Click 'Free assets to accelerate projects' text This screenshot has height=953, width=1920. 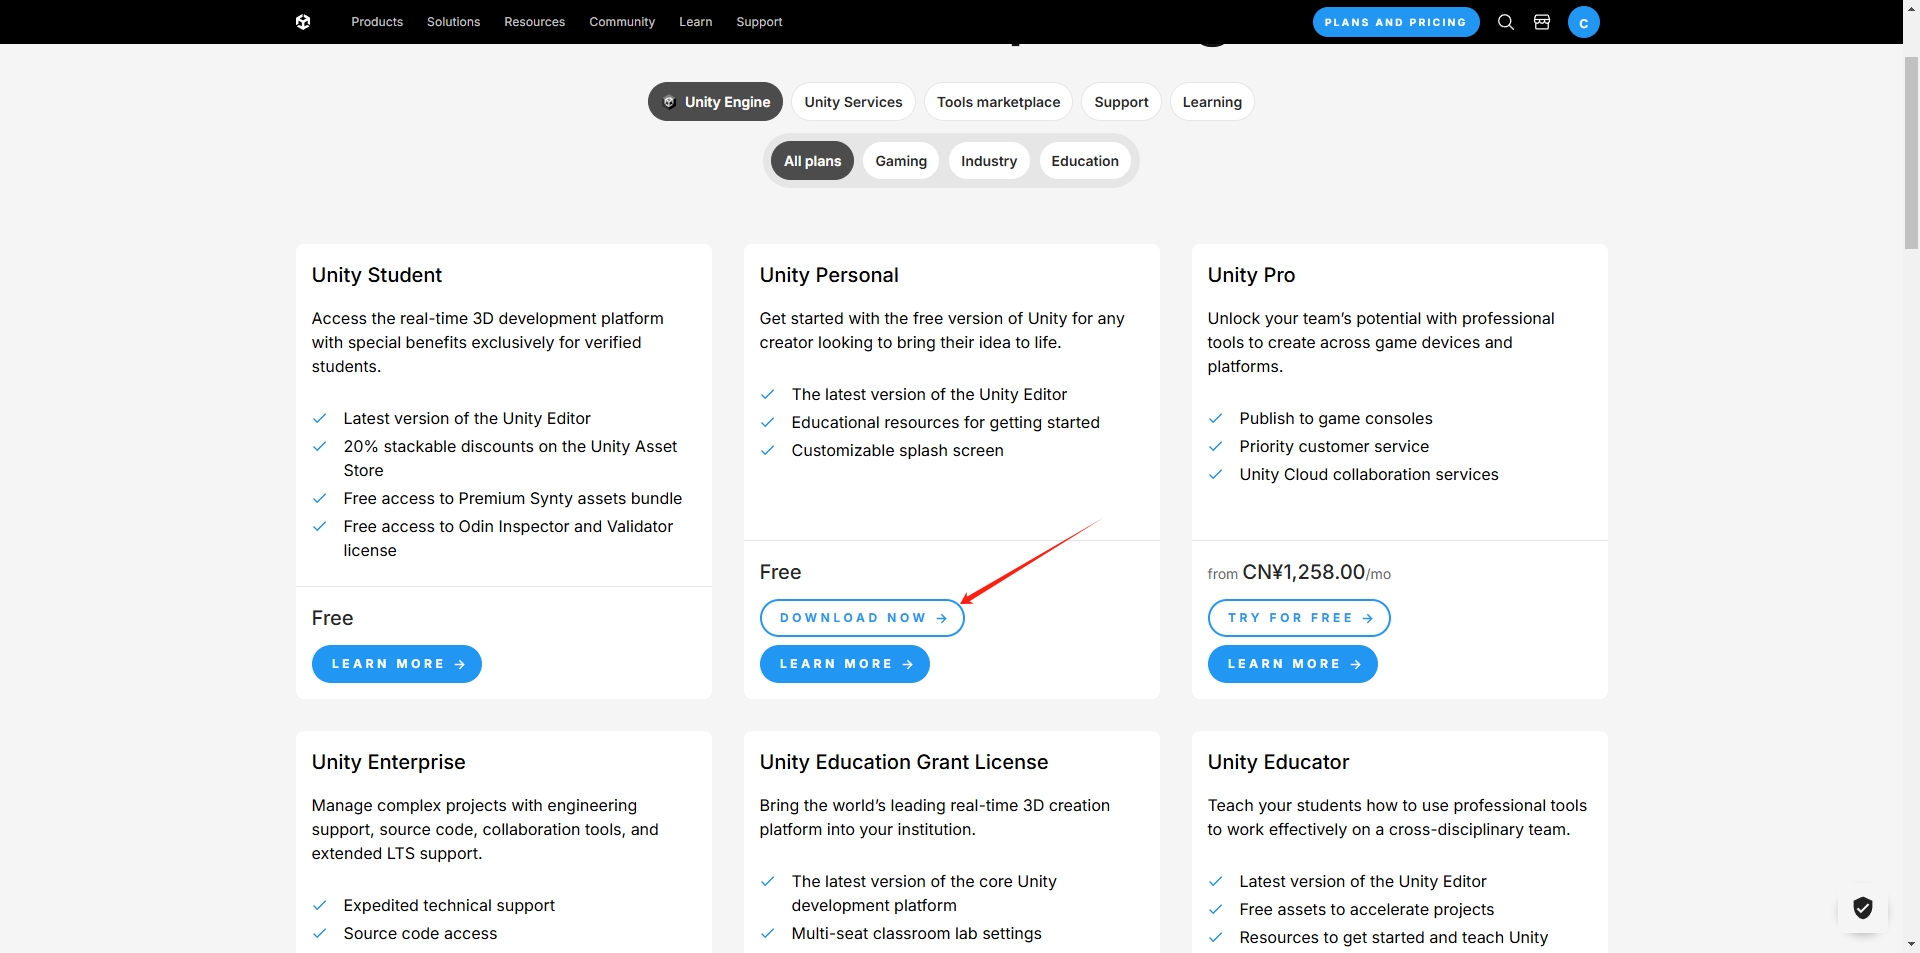click(x=1366, y=909)
